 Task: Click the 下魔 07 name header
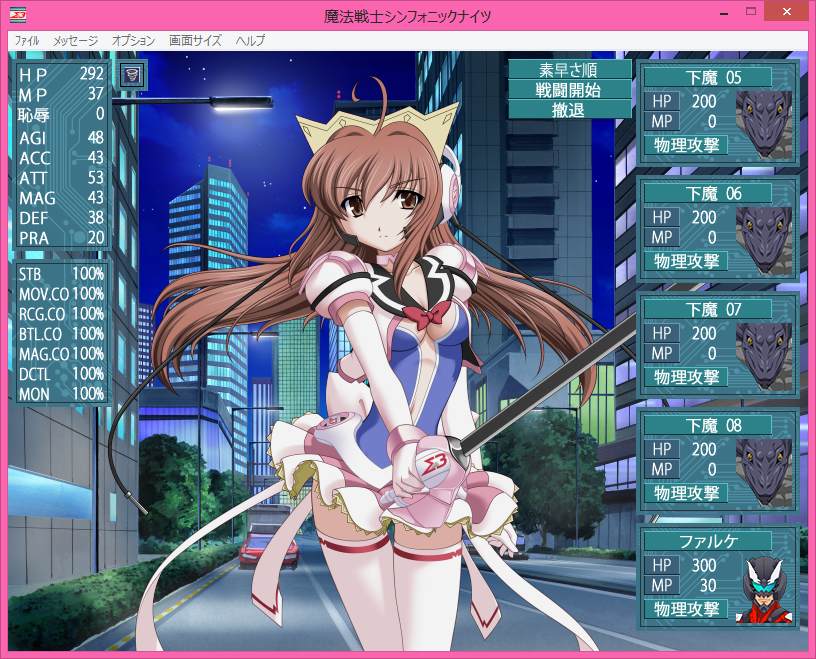[708, 310]
